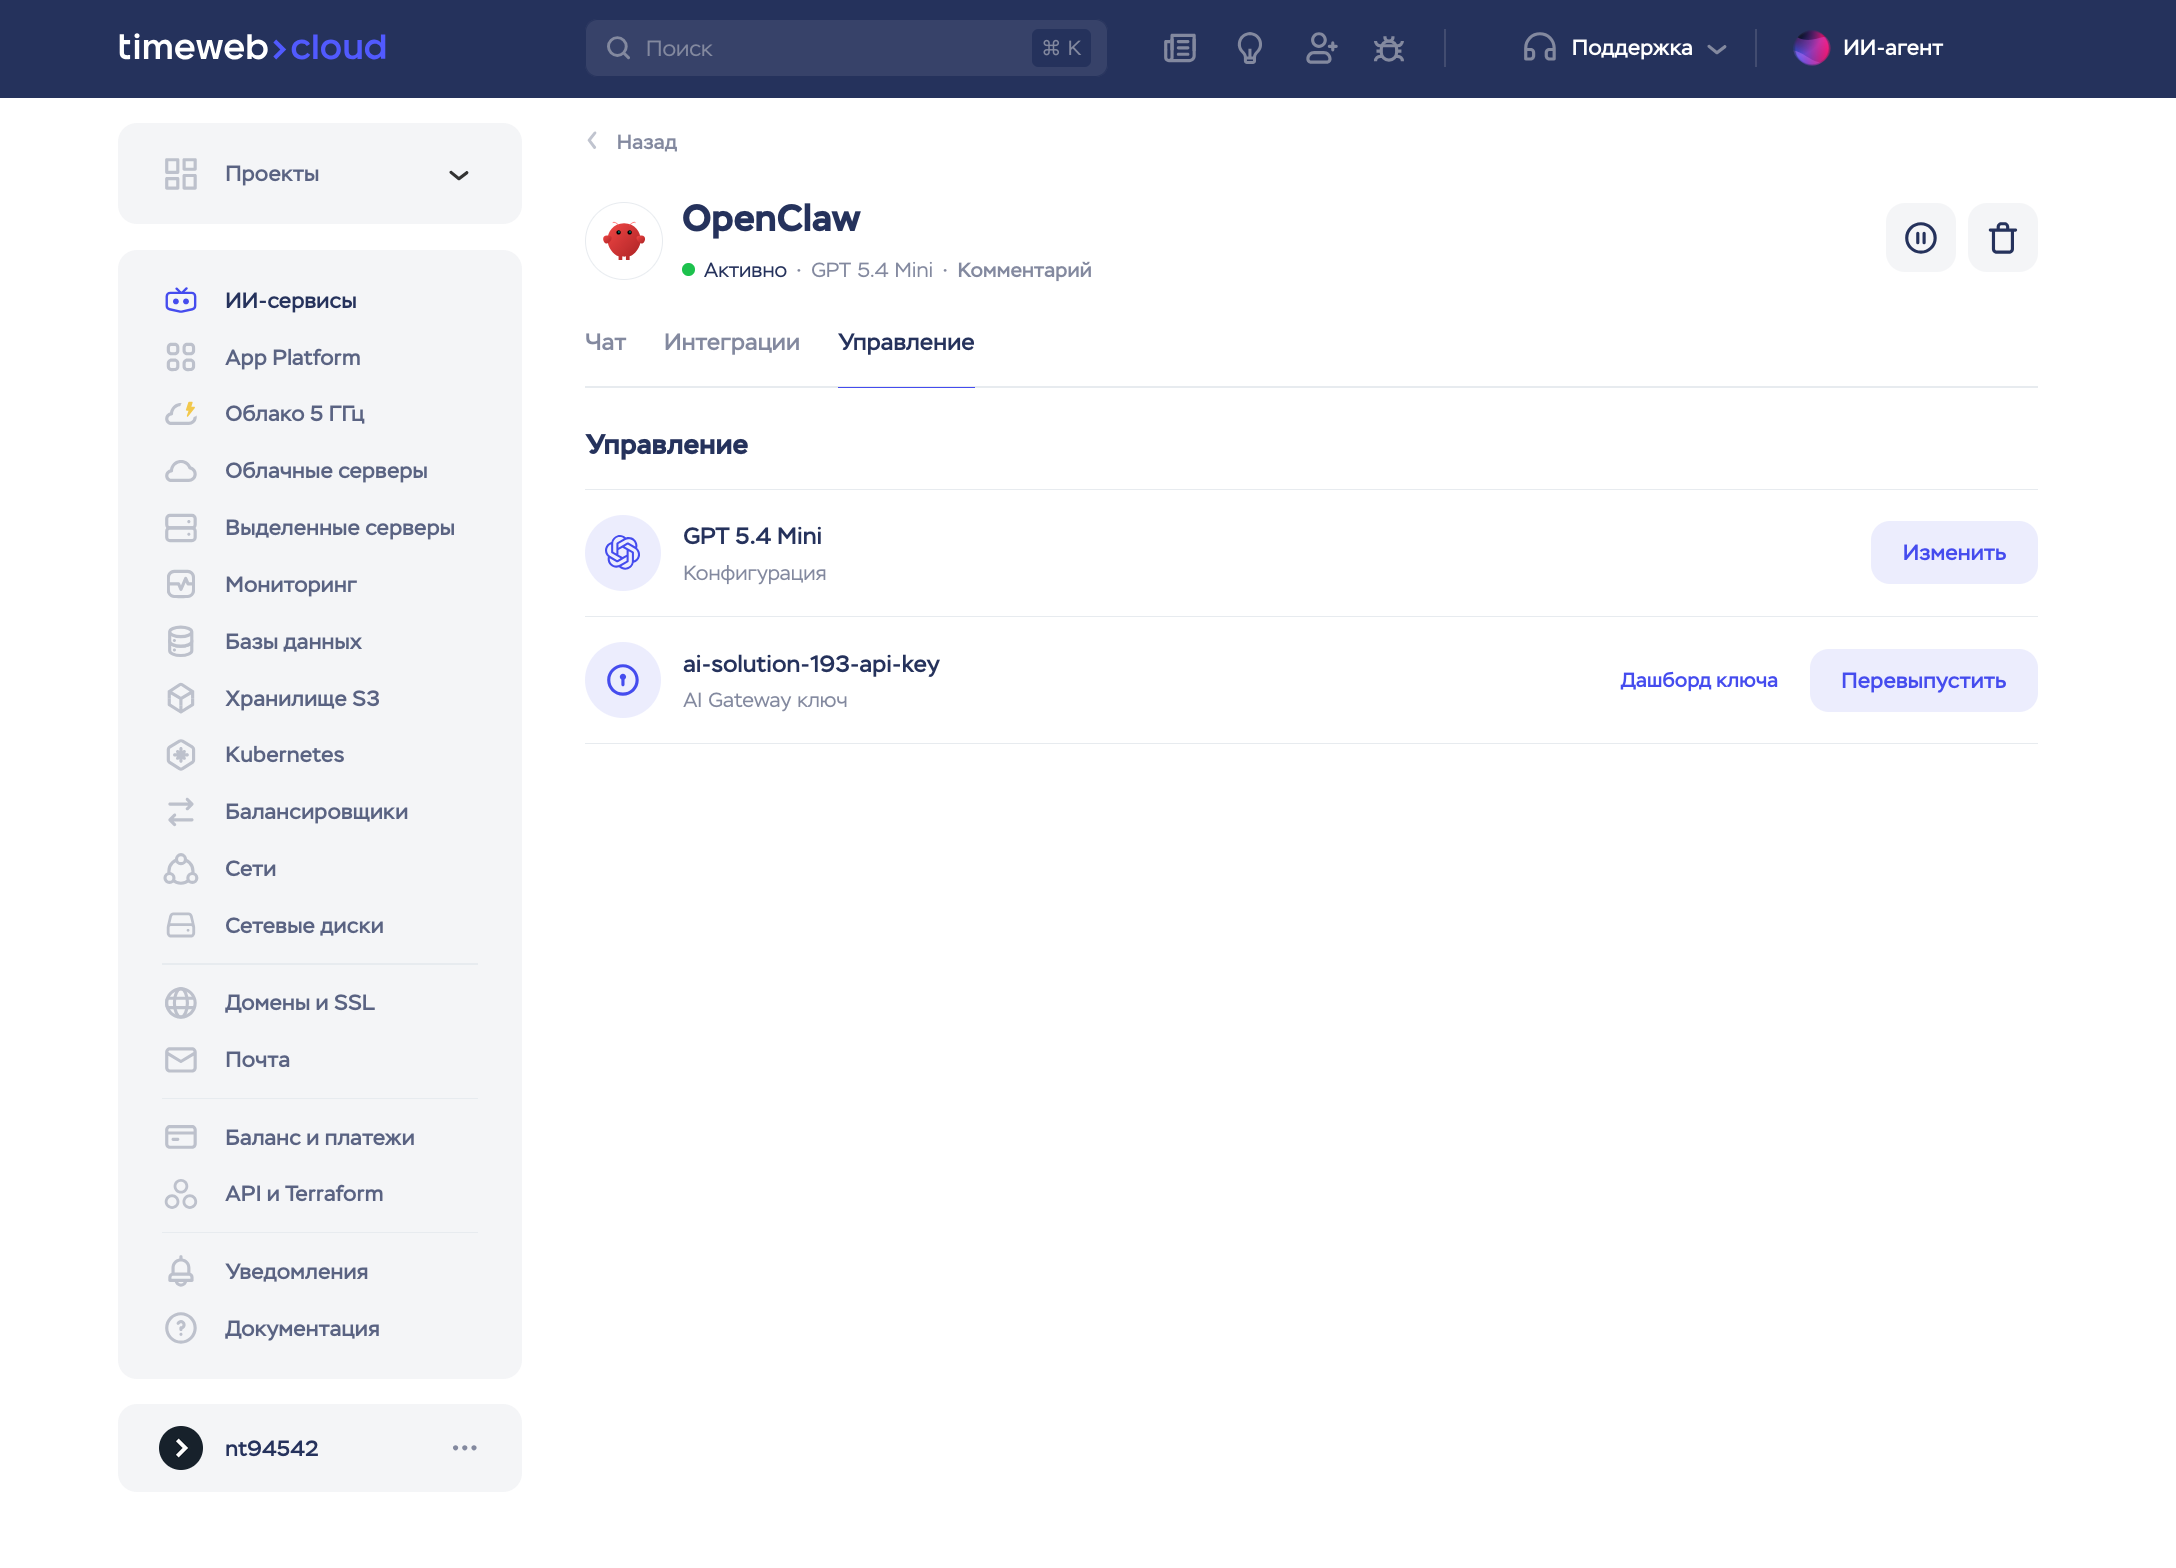Click the OpenClaw red mascot avatar
2176x1568 pixels.
624,241
